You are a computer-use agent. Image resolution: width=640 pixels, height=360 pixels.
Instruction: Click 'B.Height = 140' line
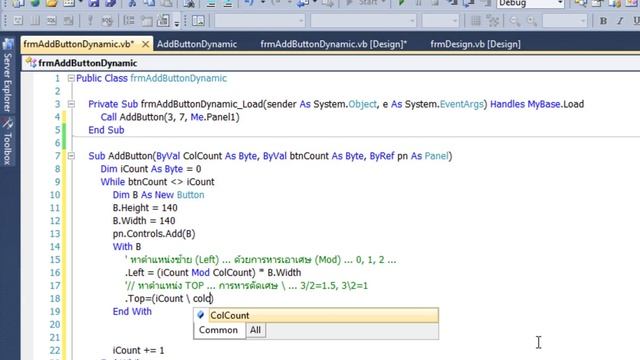point(145,208)
